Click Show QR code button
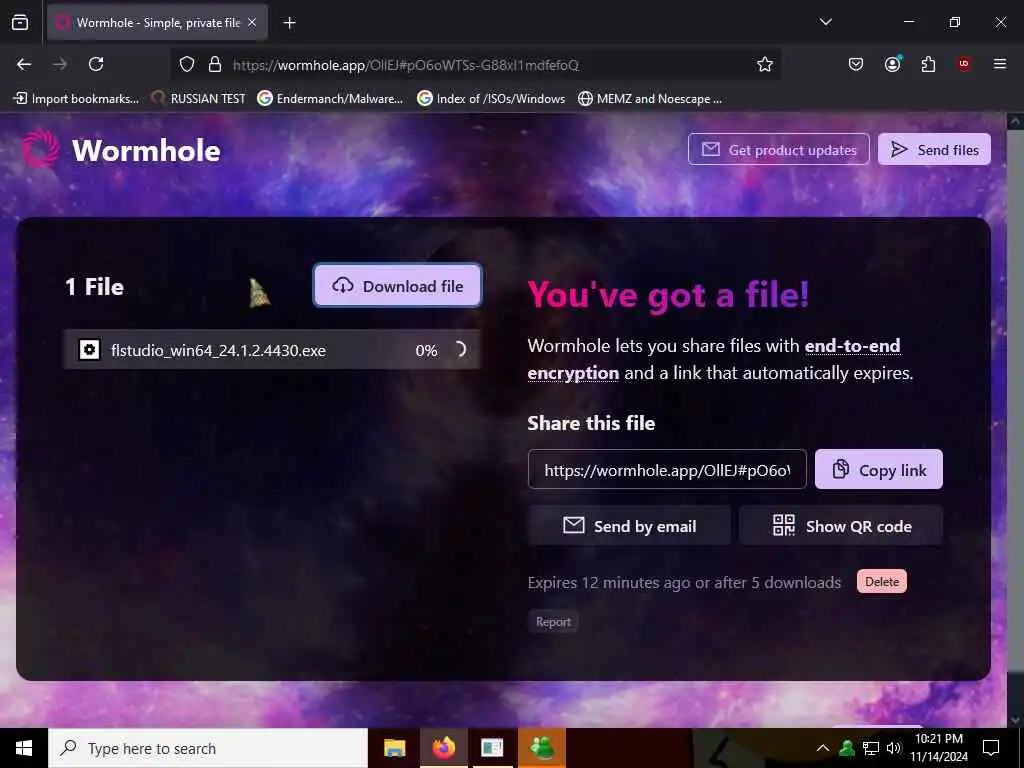 coord(841,526)
